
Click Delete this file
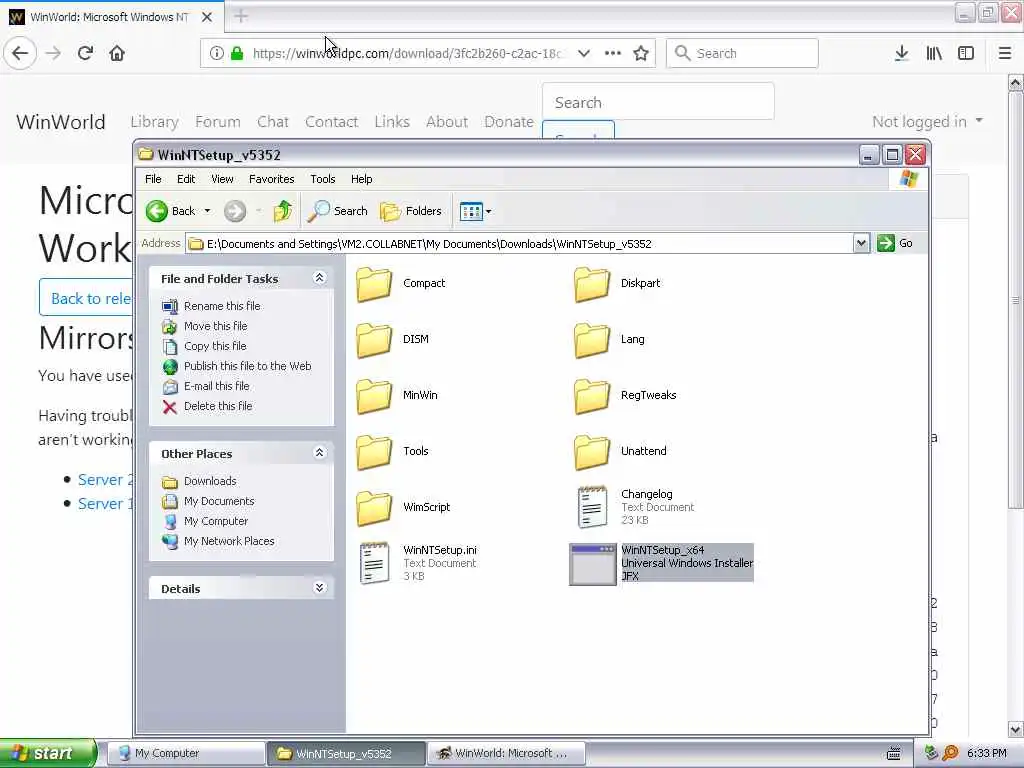point(207,406)
